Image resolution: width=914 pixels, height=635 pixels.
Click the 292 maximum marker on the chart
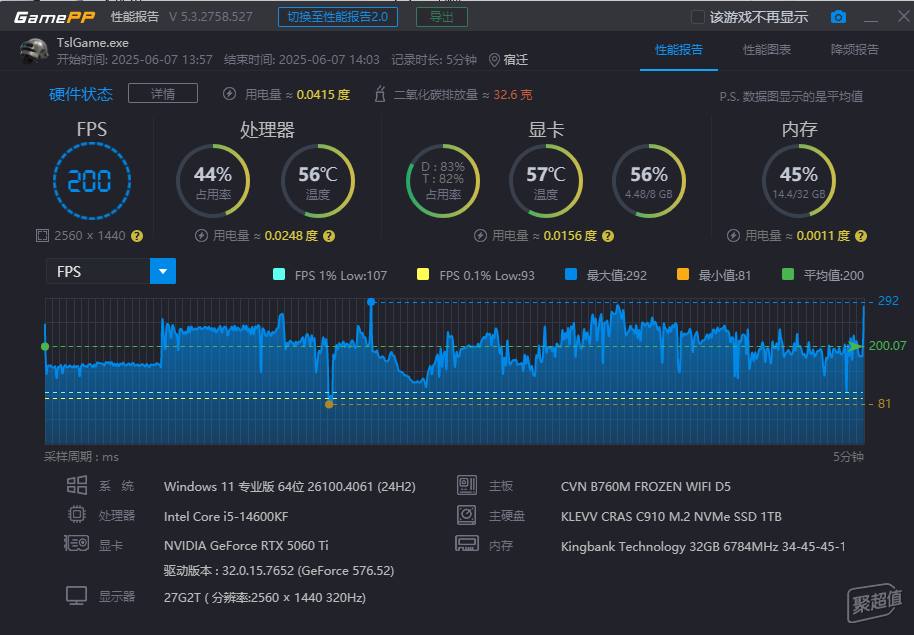click(371, 301)
